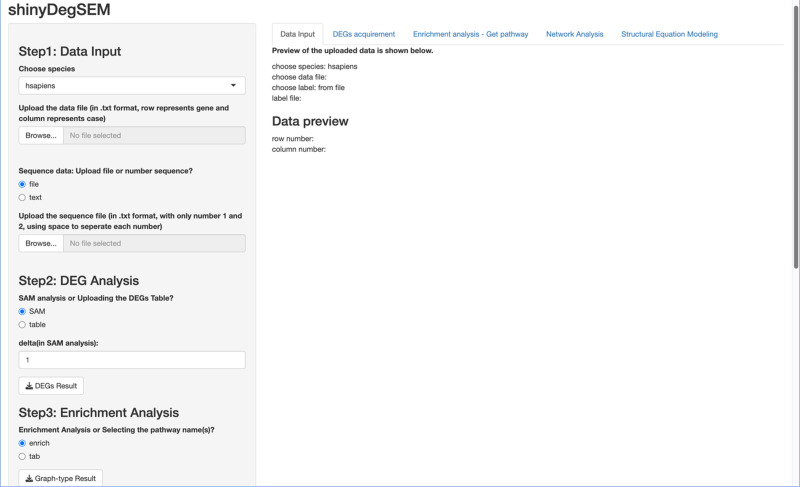
Task: Click the download icon on Graph-type Result
Action: (29, 478)
